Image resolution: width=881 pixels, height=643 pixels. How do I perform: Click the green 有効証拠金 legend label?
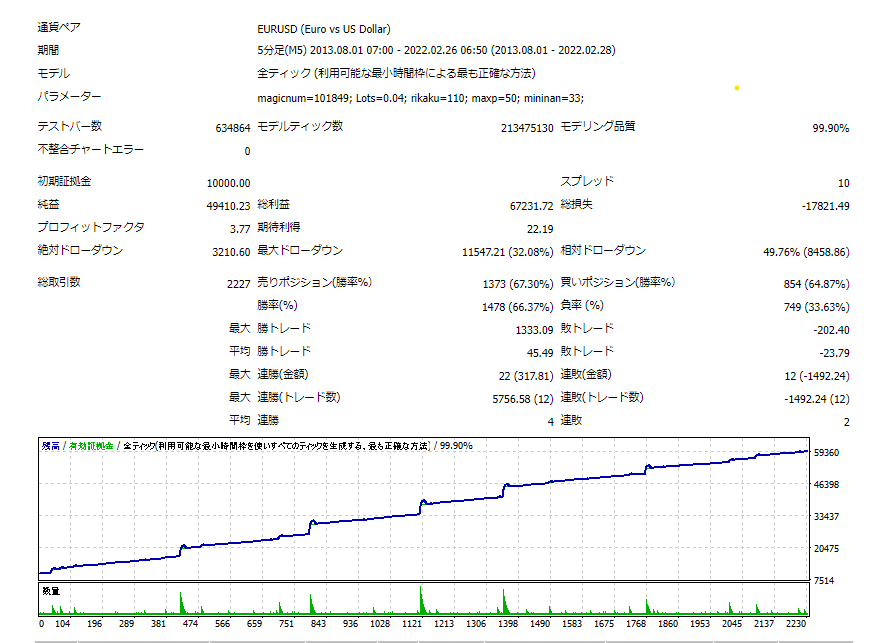pos(91,446)
